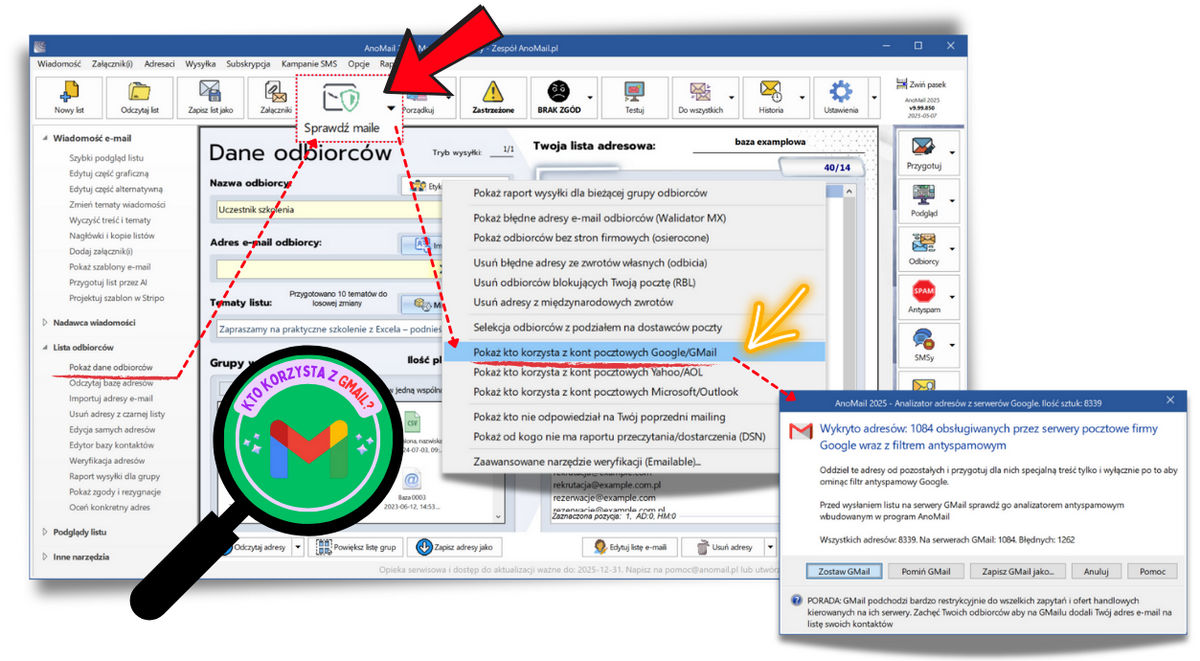Open the Adresaci menu

159,62
